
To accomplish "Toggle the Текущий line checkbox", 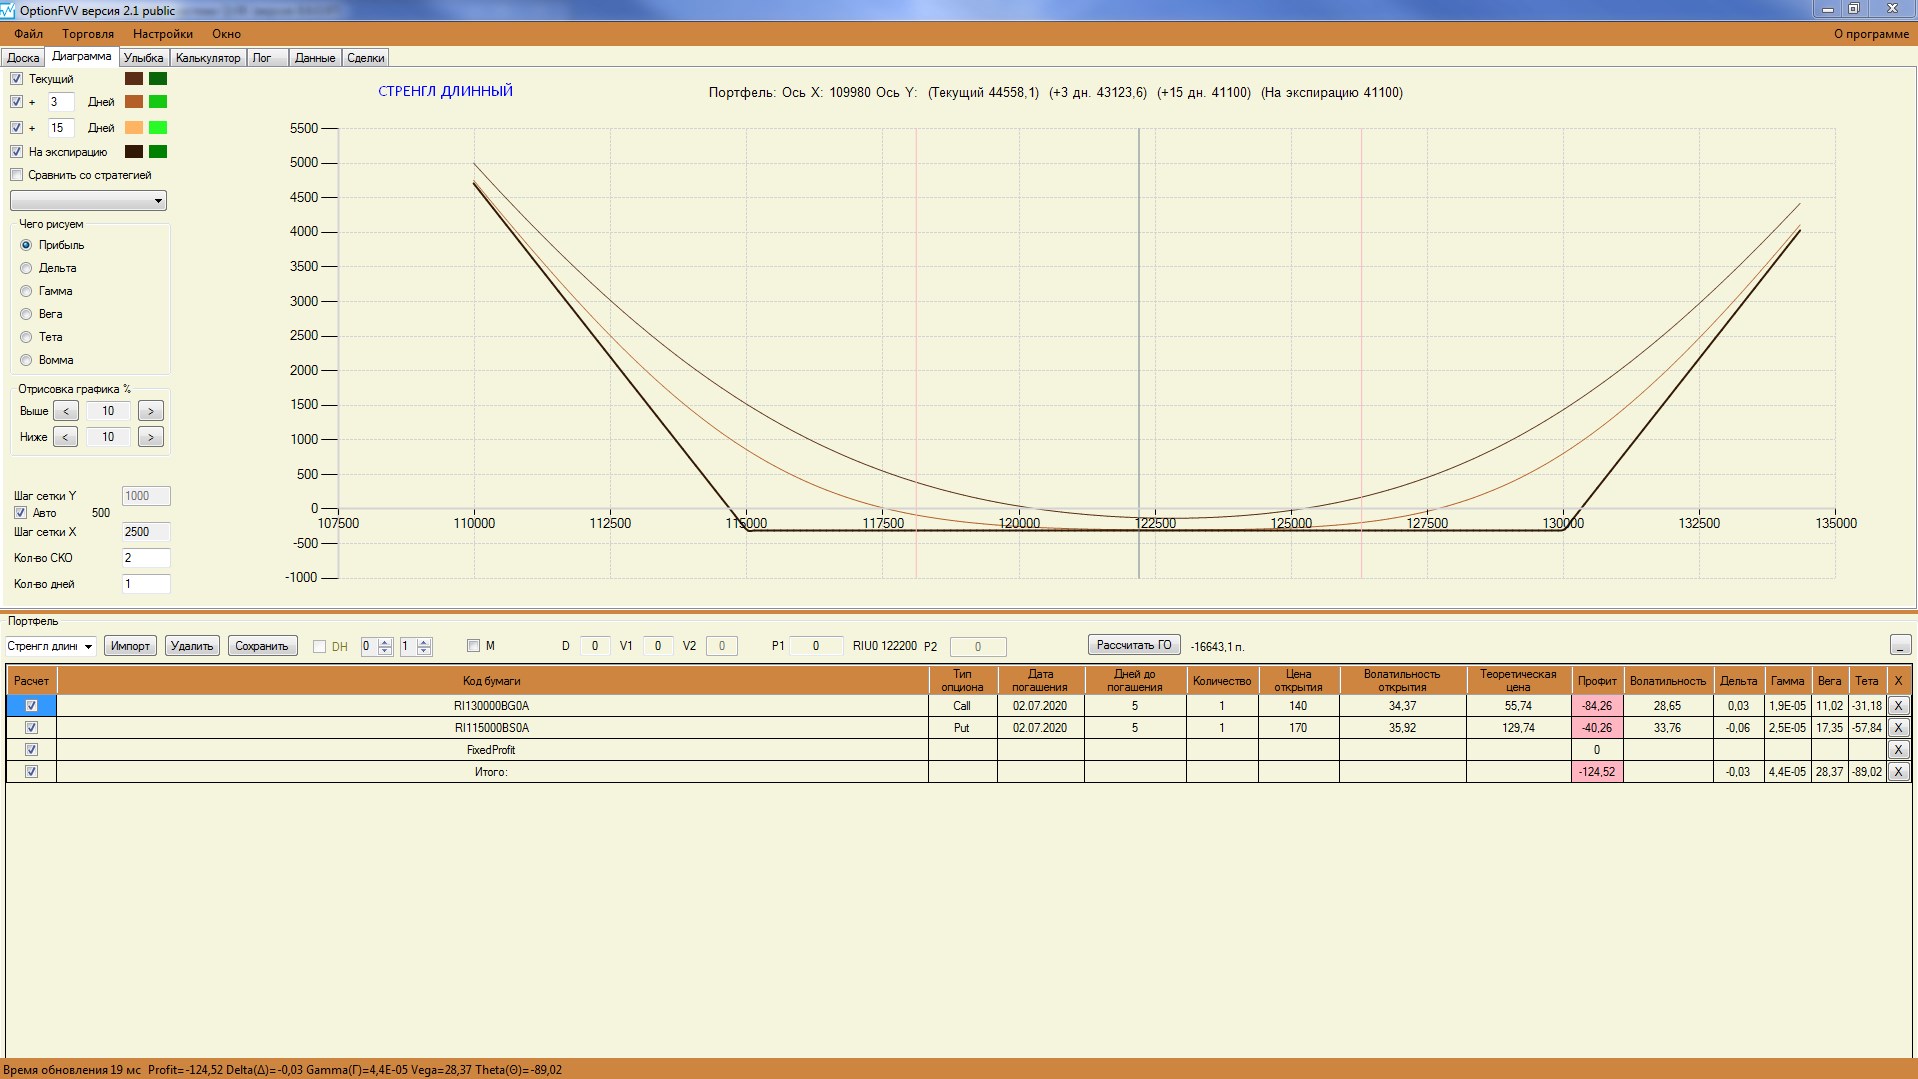I will [16, 79].
